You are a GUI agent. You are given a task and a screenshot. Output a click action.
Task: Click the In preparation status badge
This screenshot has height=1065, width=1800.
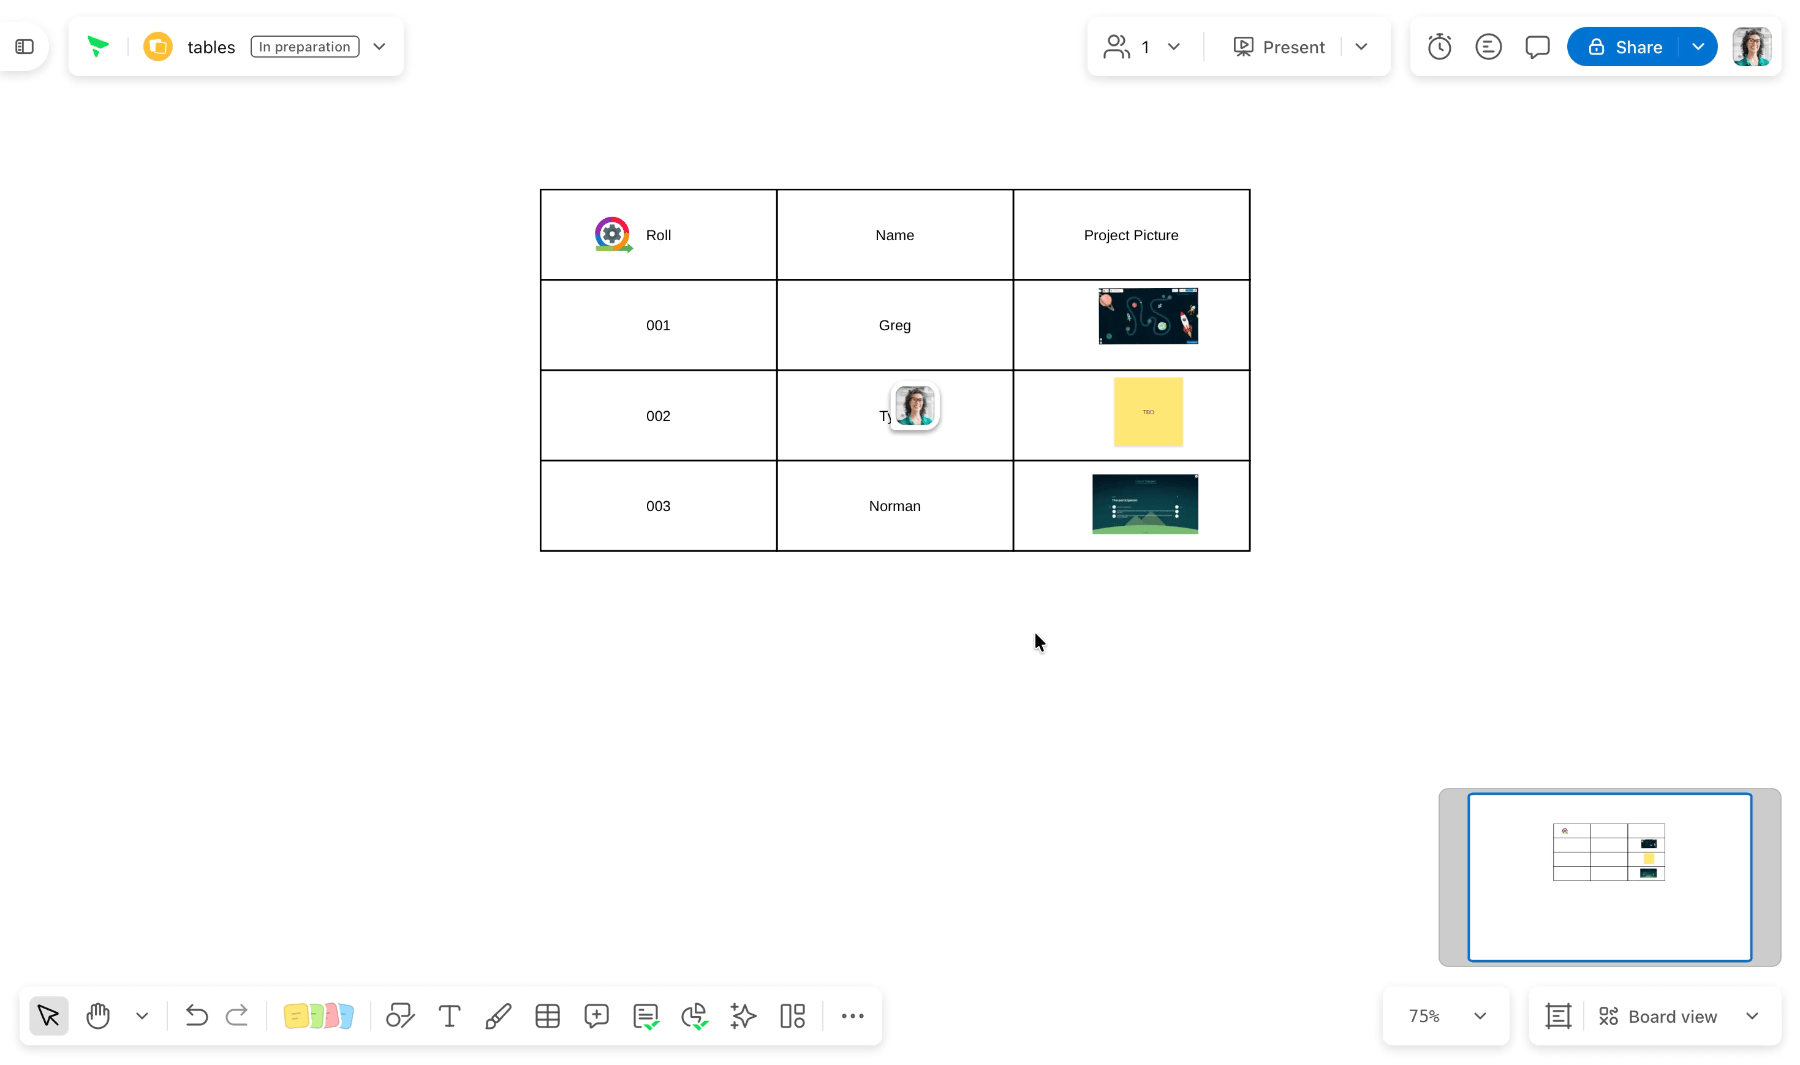click(305, 47)
